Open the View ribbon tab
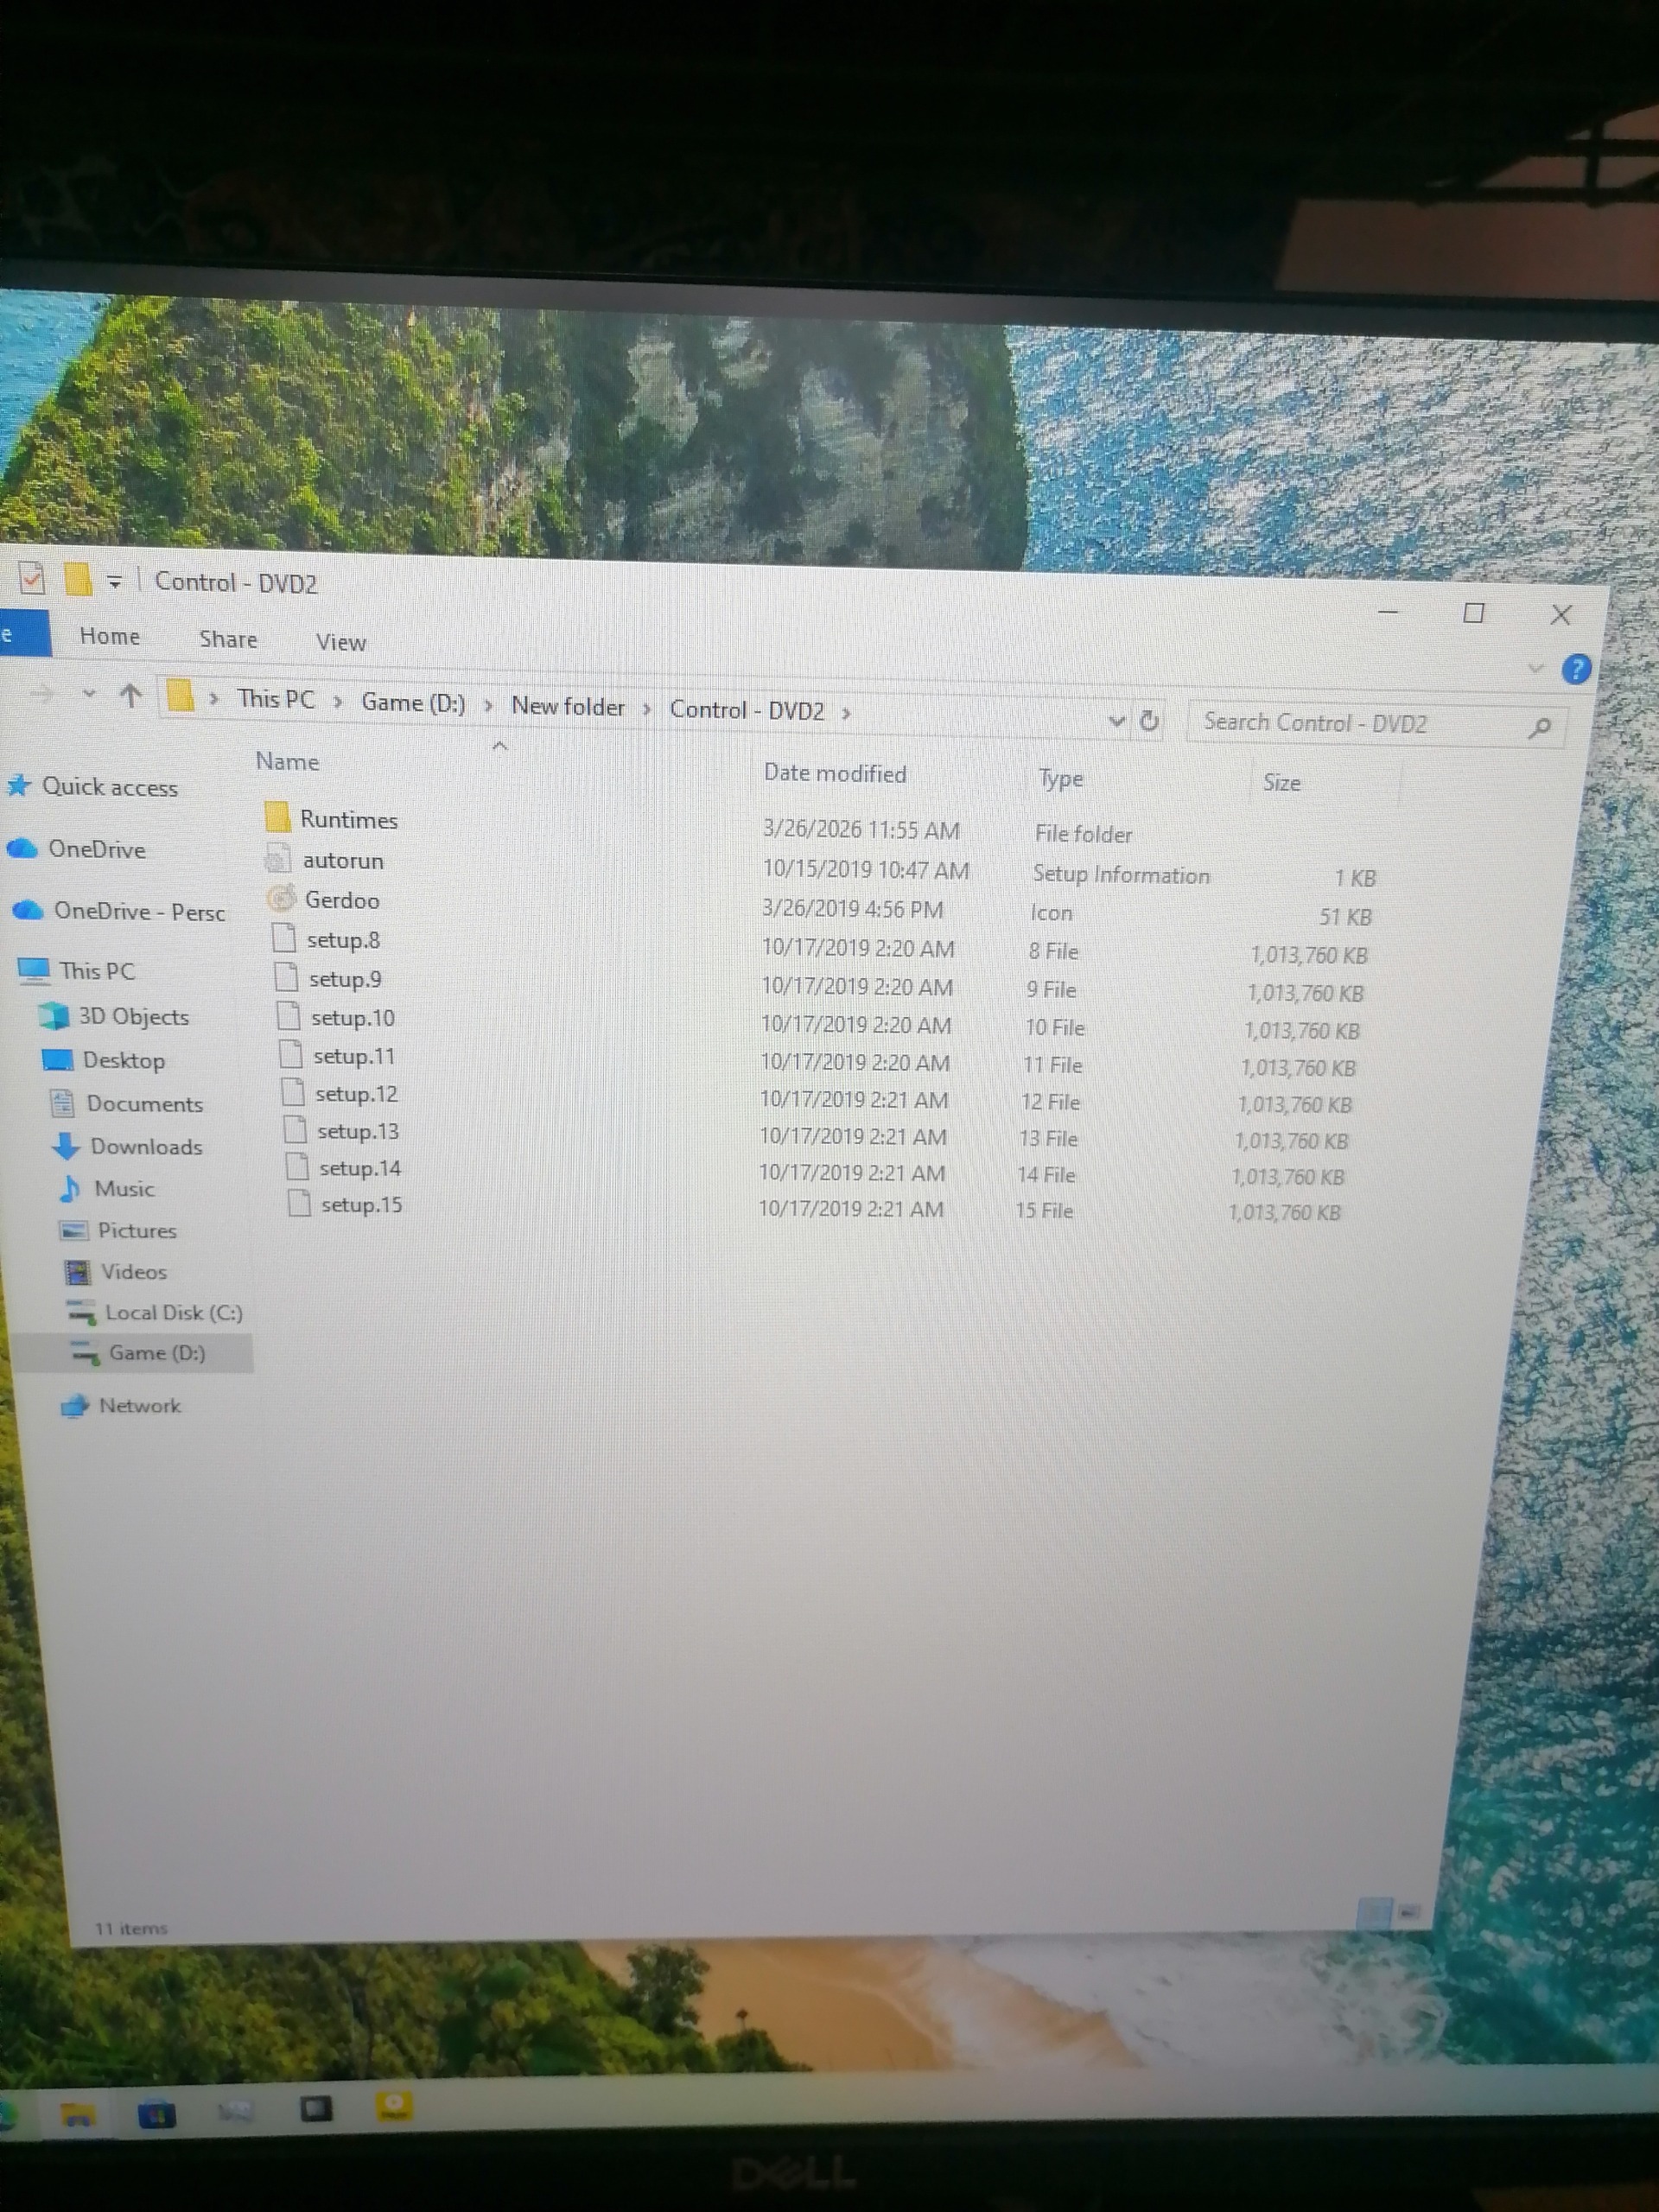The height and width of the screenshot is (2212, 1659). (341, 643)
